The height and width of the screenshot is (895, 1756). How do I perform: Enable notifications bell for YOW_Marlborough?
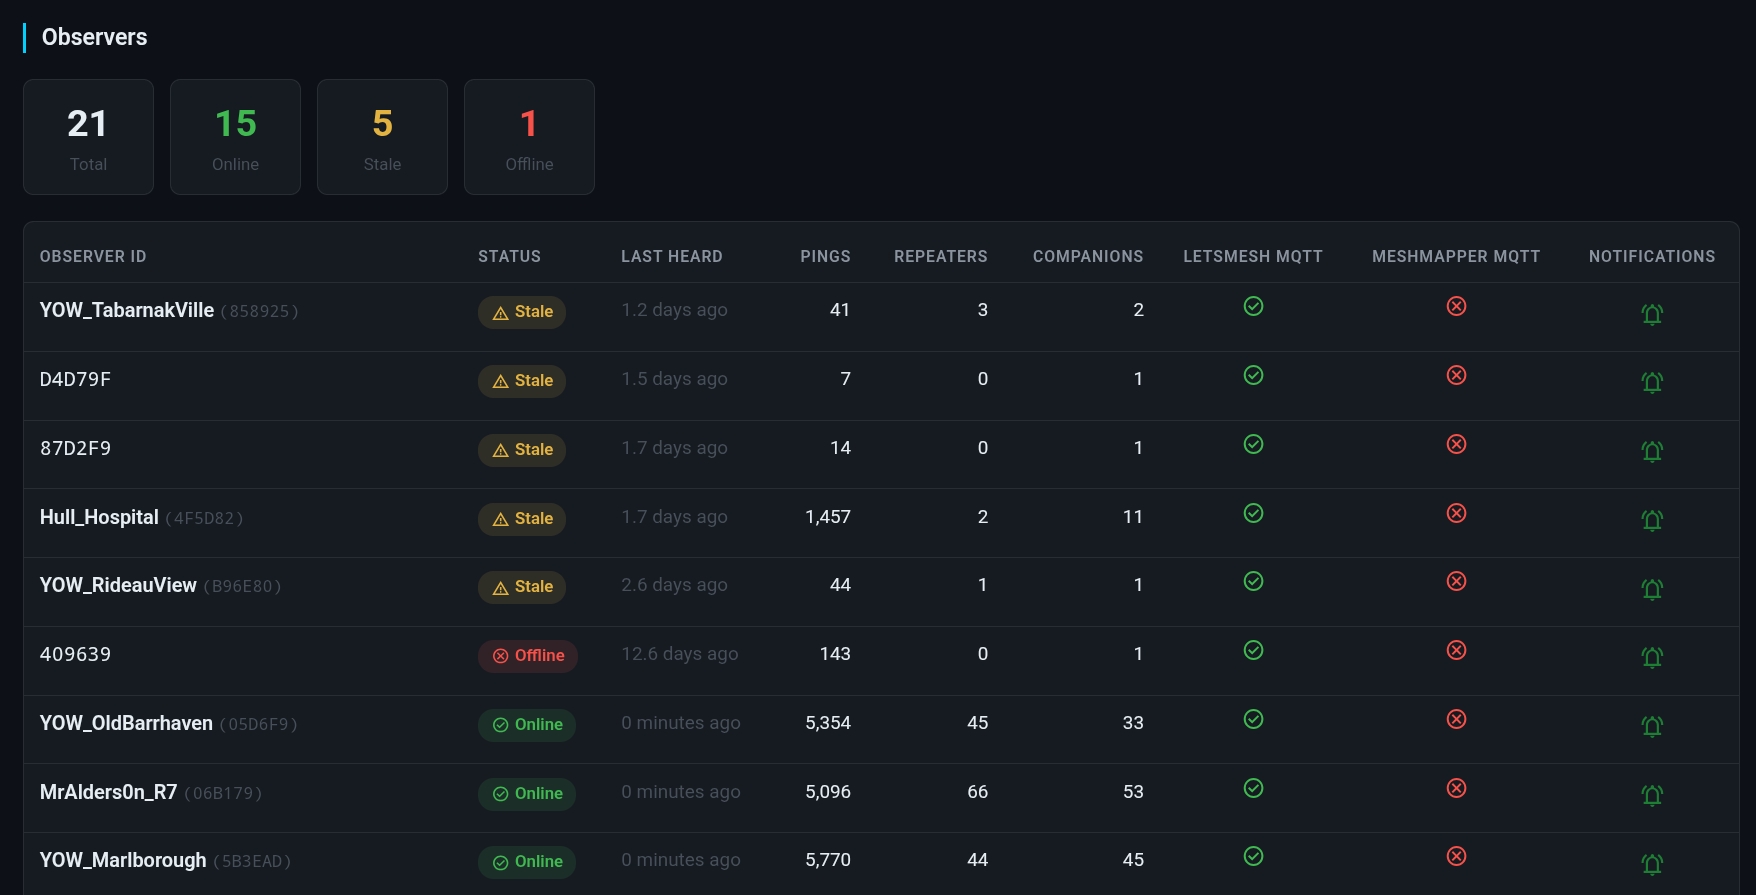(x=1651, y=864)
